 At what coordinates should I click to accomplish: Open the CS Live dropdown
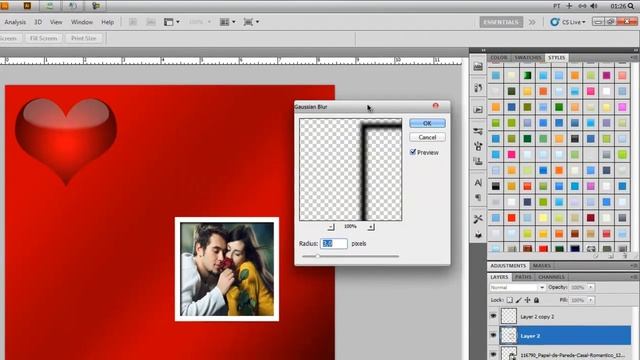coord(568,22)
